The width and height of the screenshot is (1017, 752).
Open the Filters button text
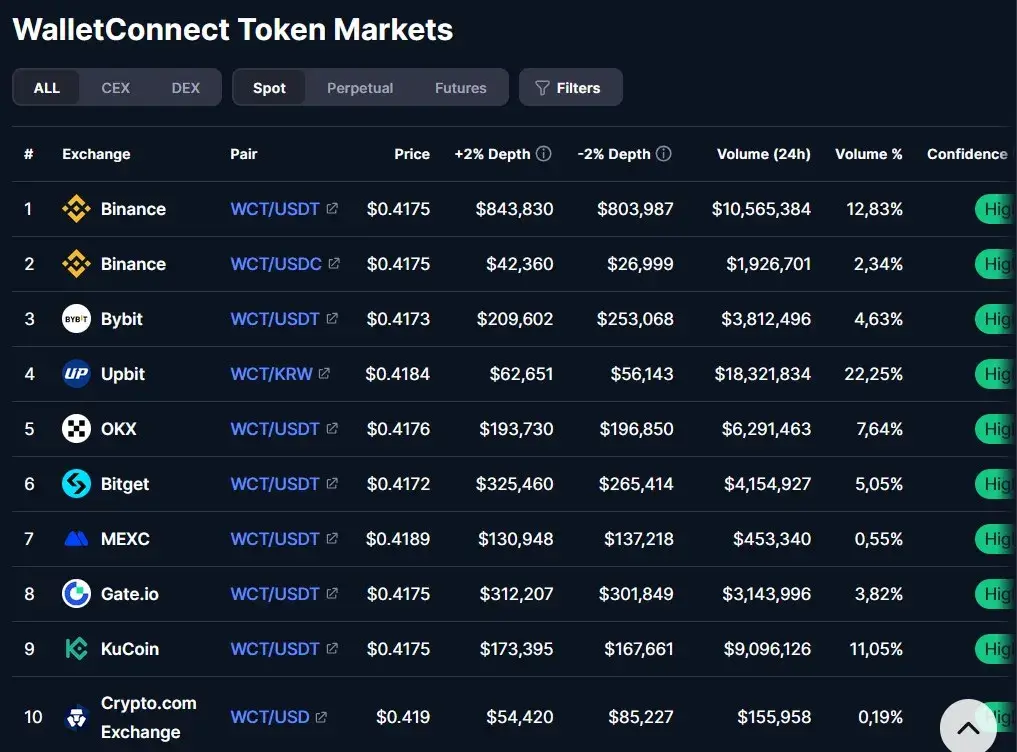point(579,88)
